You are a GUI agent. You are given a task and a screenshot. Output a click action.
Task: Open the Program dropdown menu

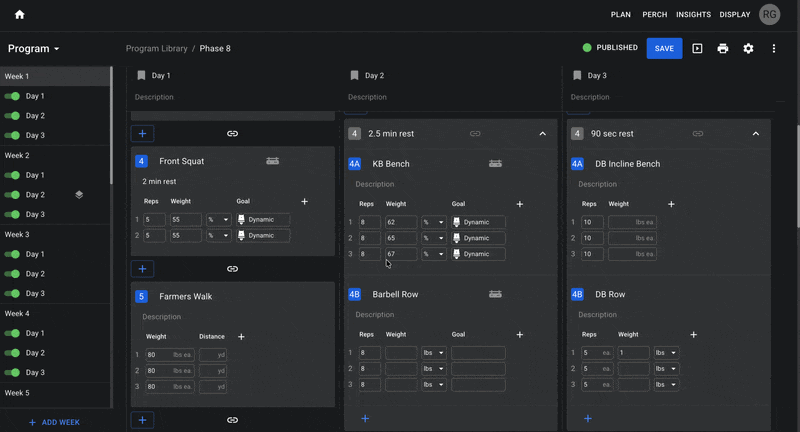[34, 48]
